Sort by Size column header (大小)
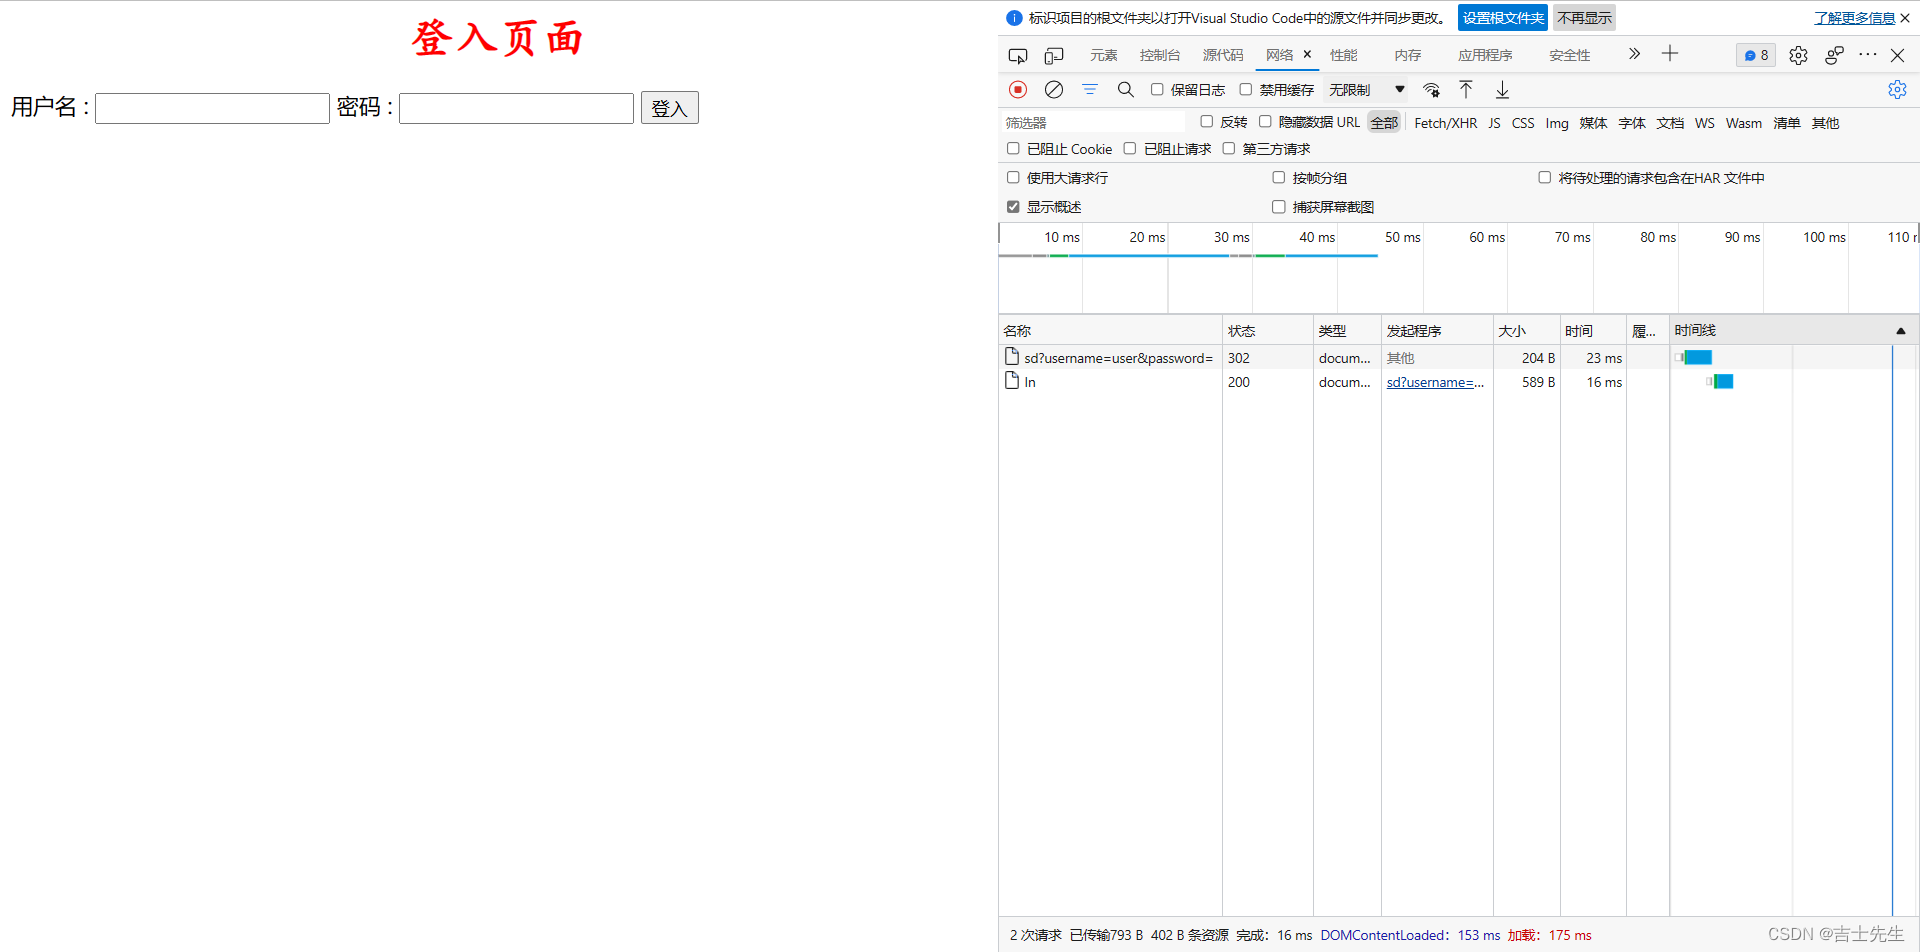1920x952 pixels. tap(1526, 331)
